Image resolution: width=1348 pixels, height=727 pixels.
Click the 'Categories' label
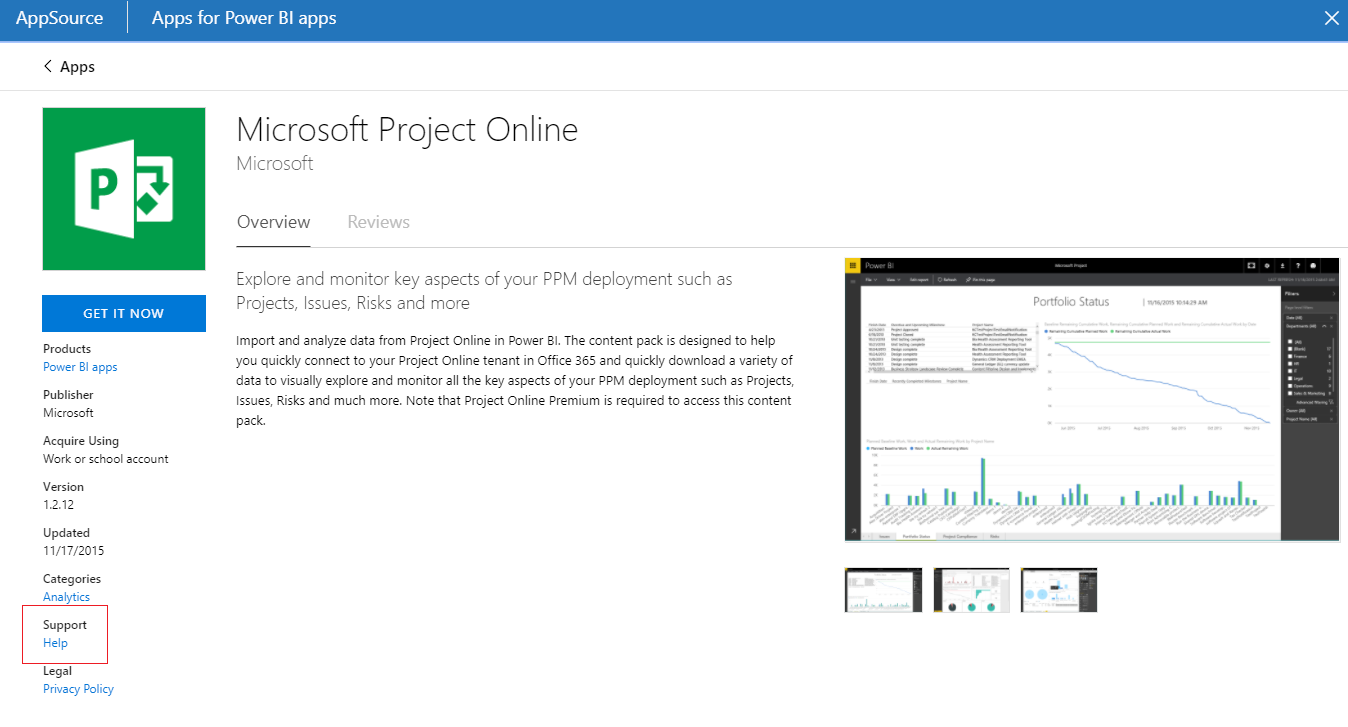coord(72,579)
